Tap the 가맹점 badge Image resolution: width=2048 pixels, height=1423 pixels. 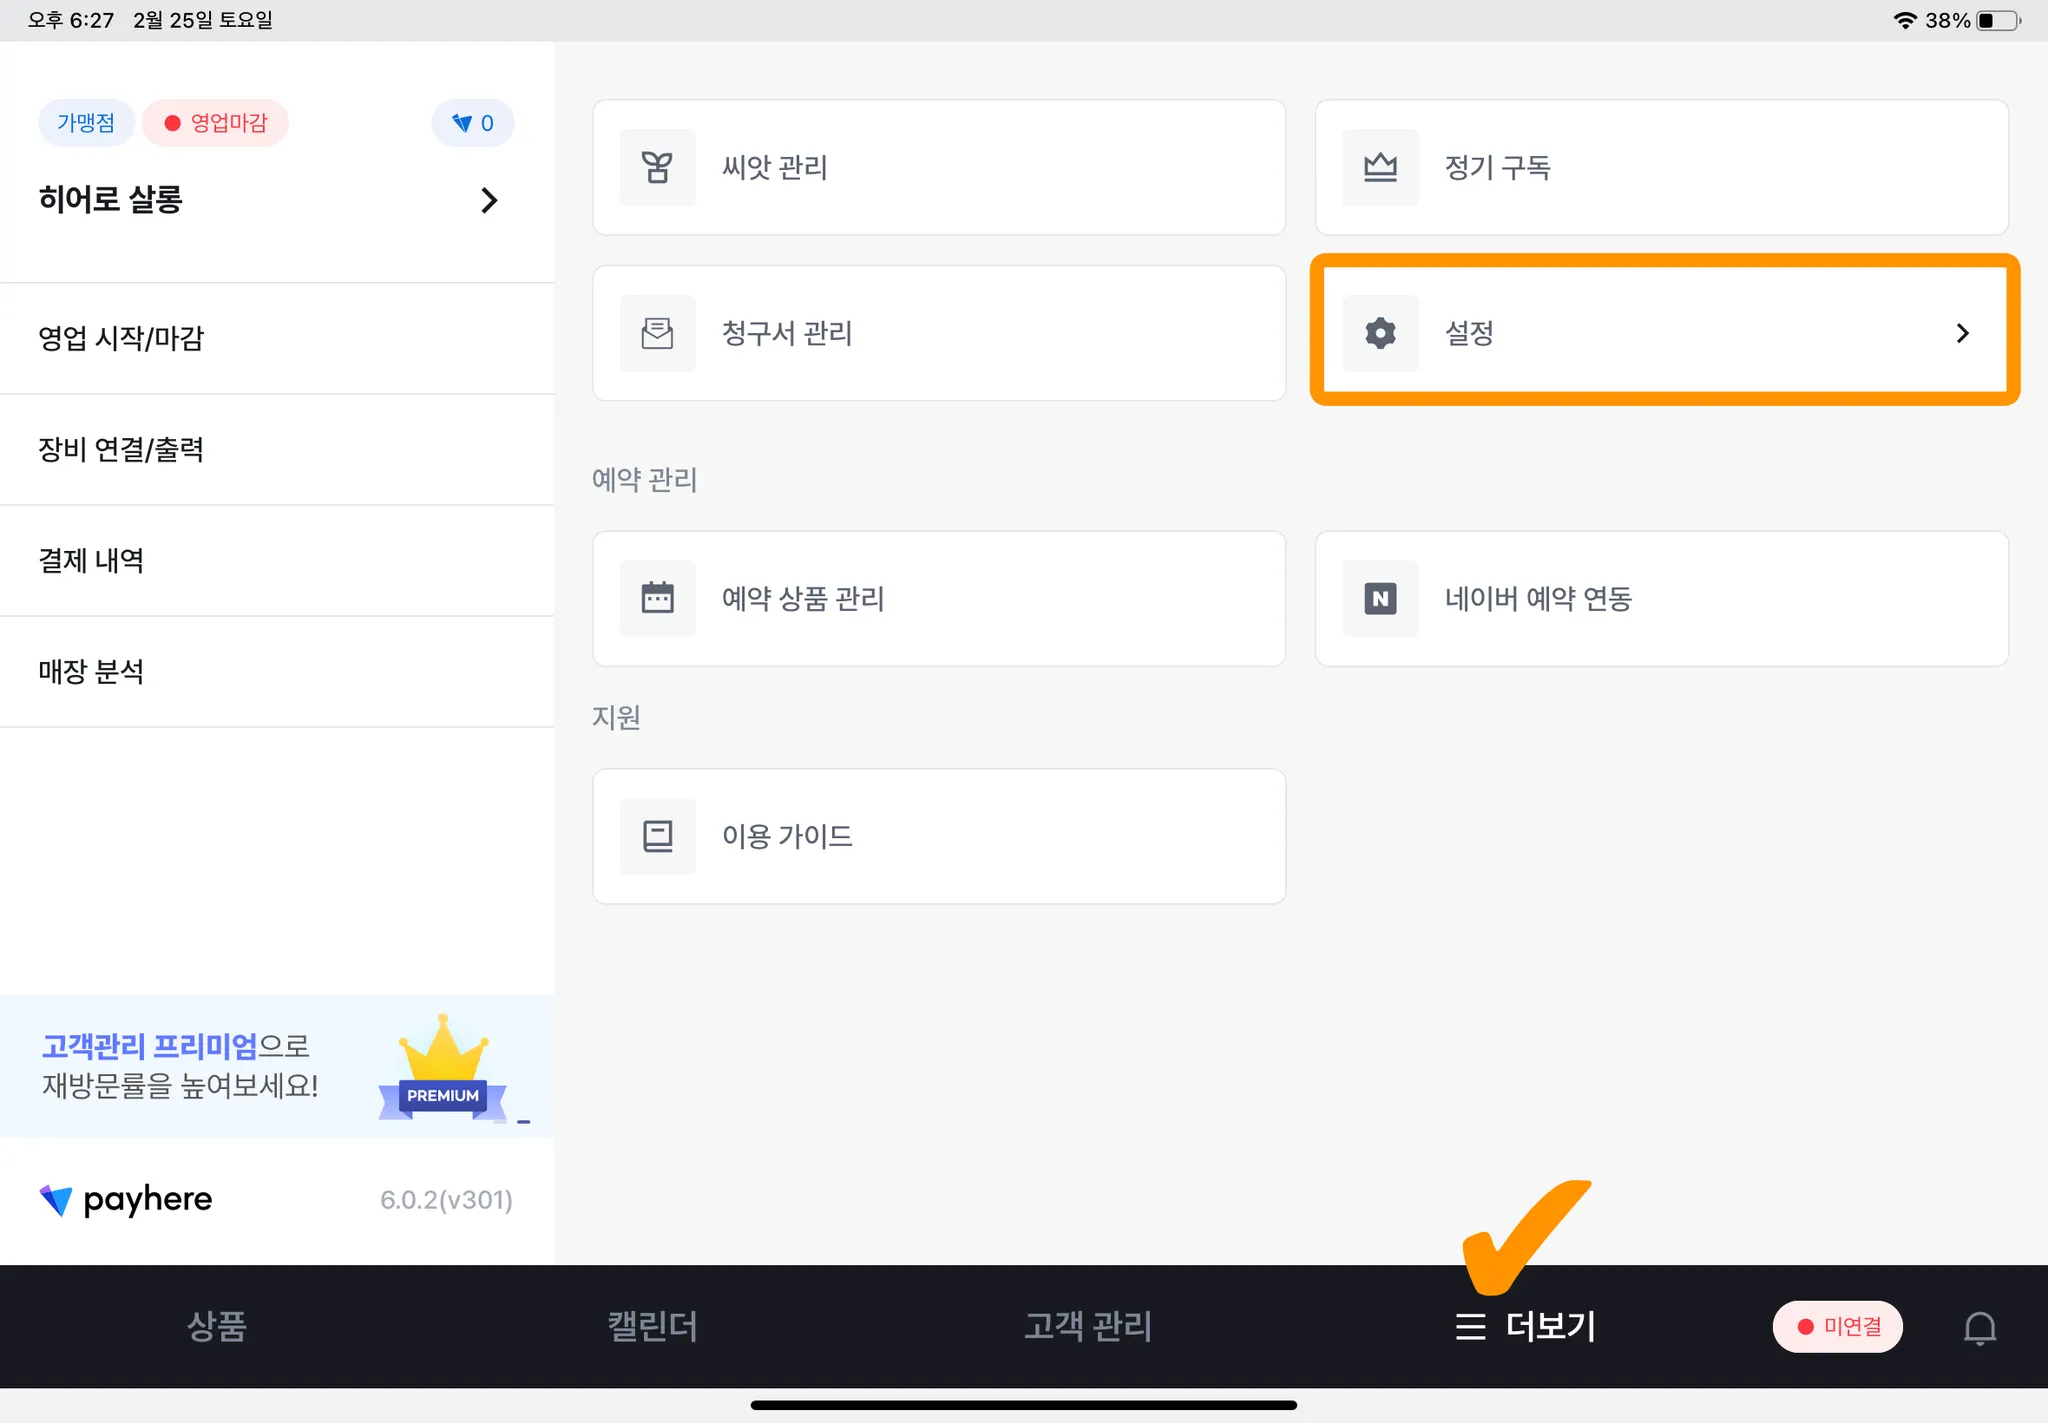point(86,123)
